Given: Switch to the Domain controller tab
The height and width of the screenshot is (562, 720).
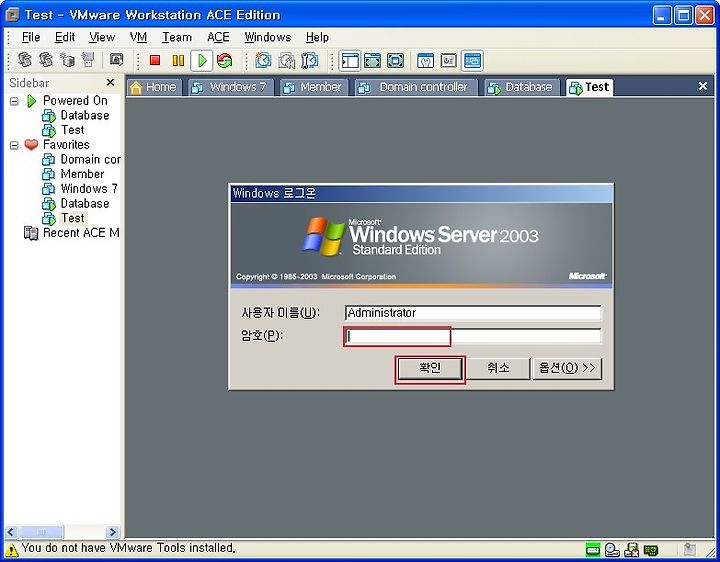Looking at the screenshot, I should pos(416,87).
